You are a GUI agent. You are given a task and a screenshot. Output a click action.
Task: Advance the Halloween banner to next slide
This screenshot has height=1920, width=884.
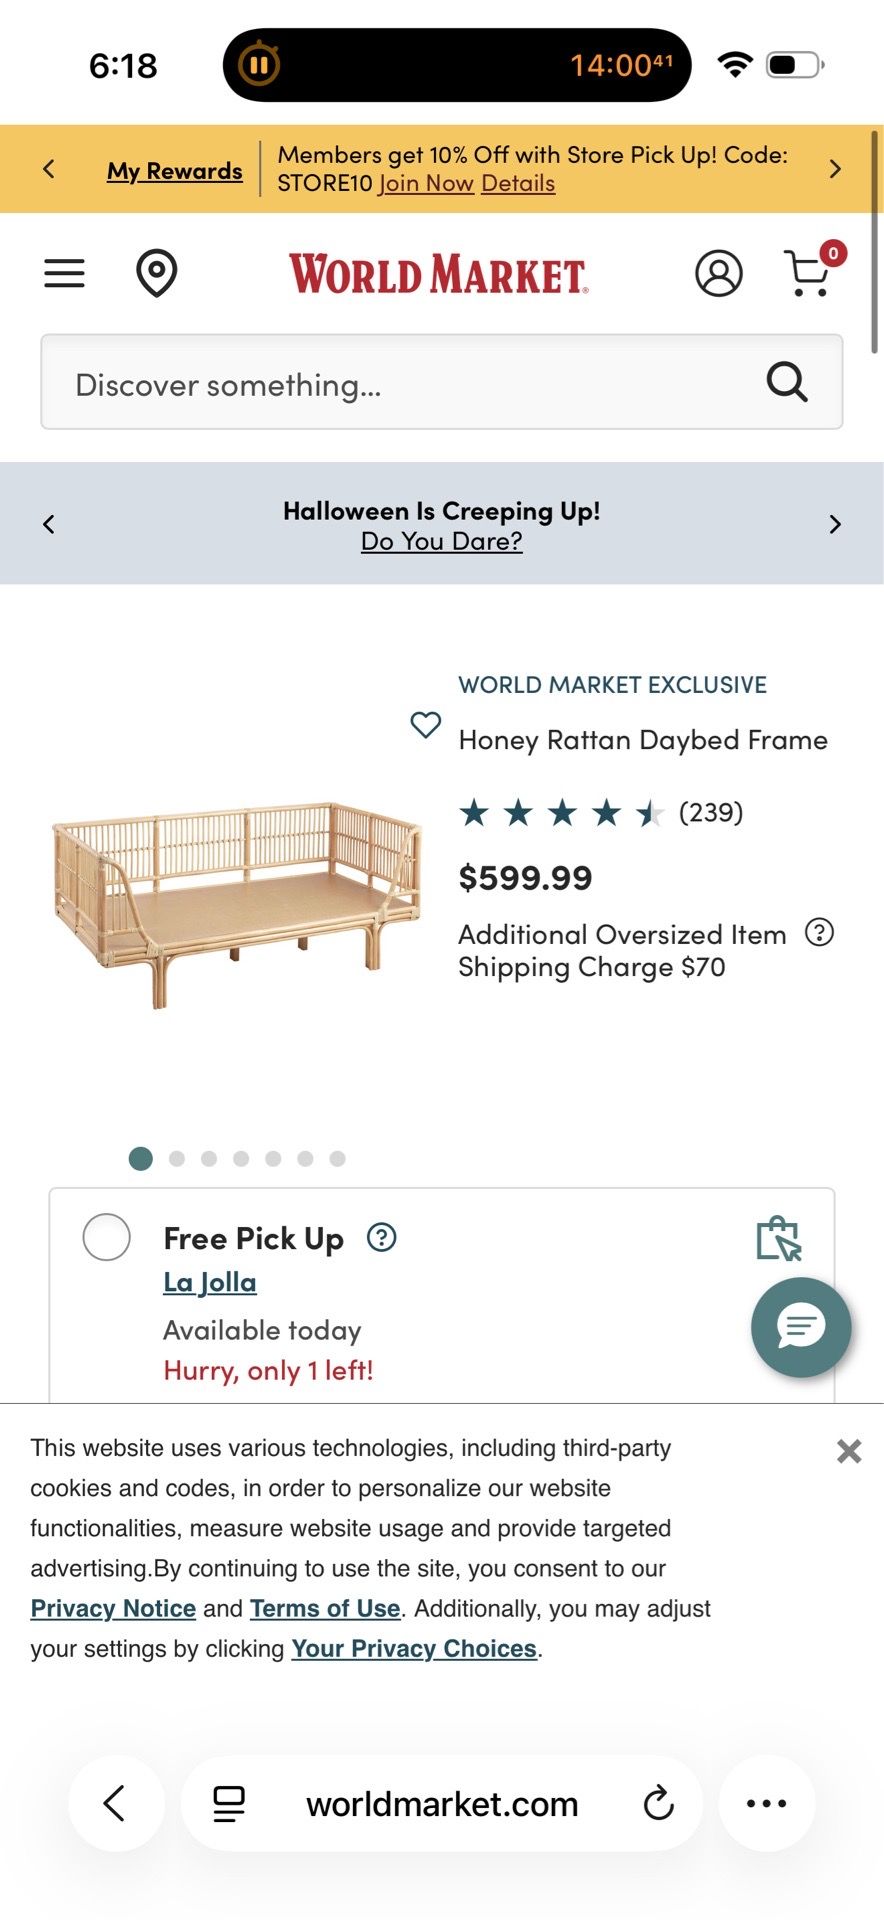pyautogui.click(x=835, y=524)
